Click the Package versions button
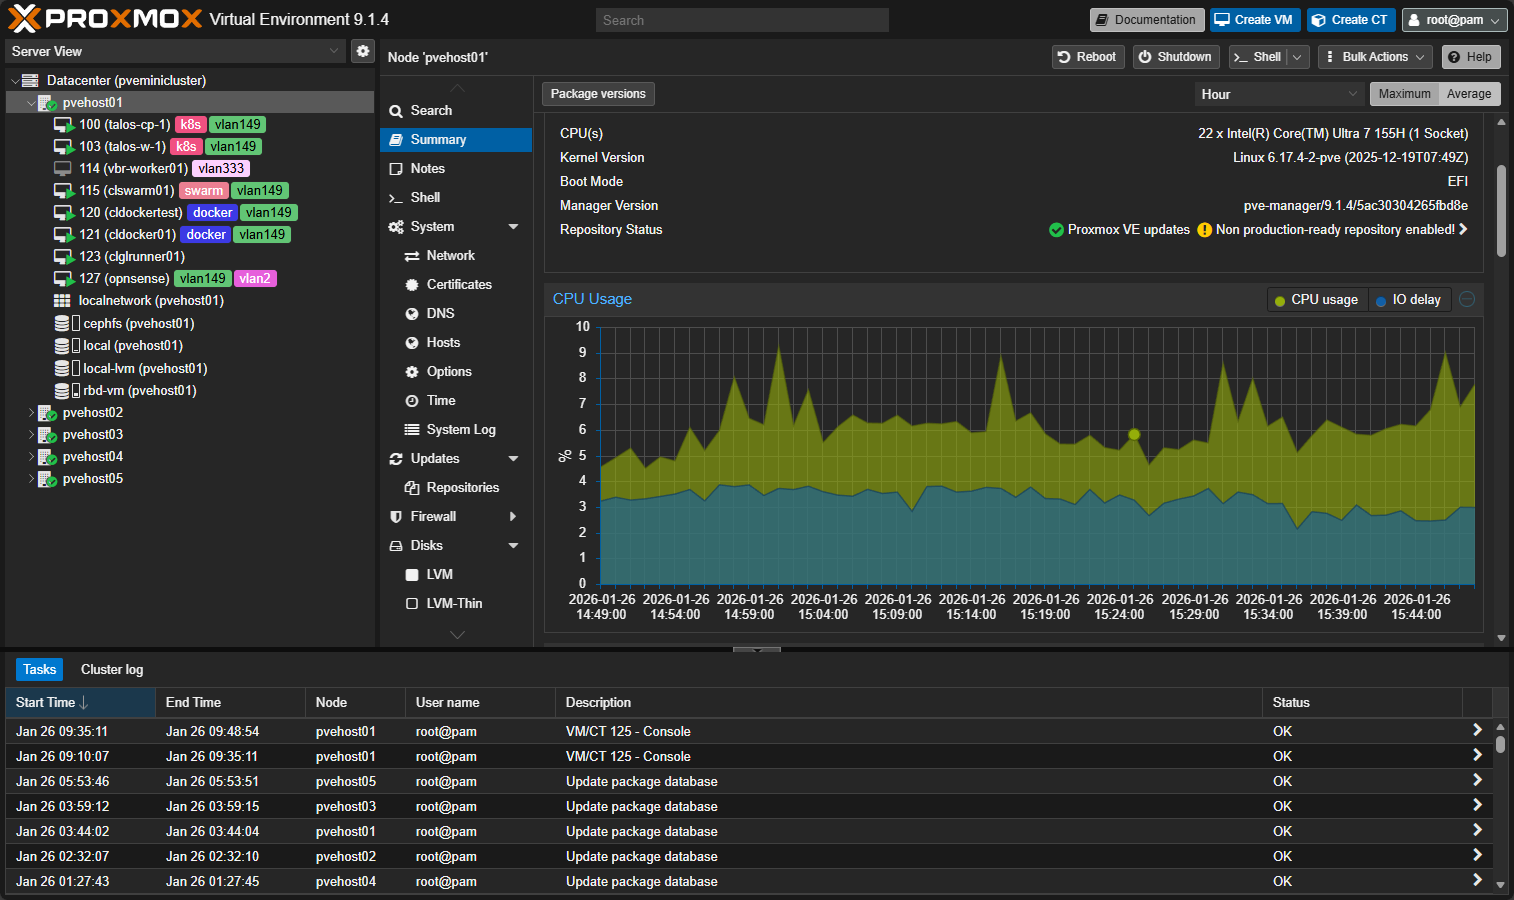This screenshot has width=1514, height=900. (598, 93)
